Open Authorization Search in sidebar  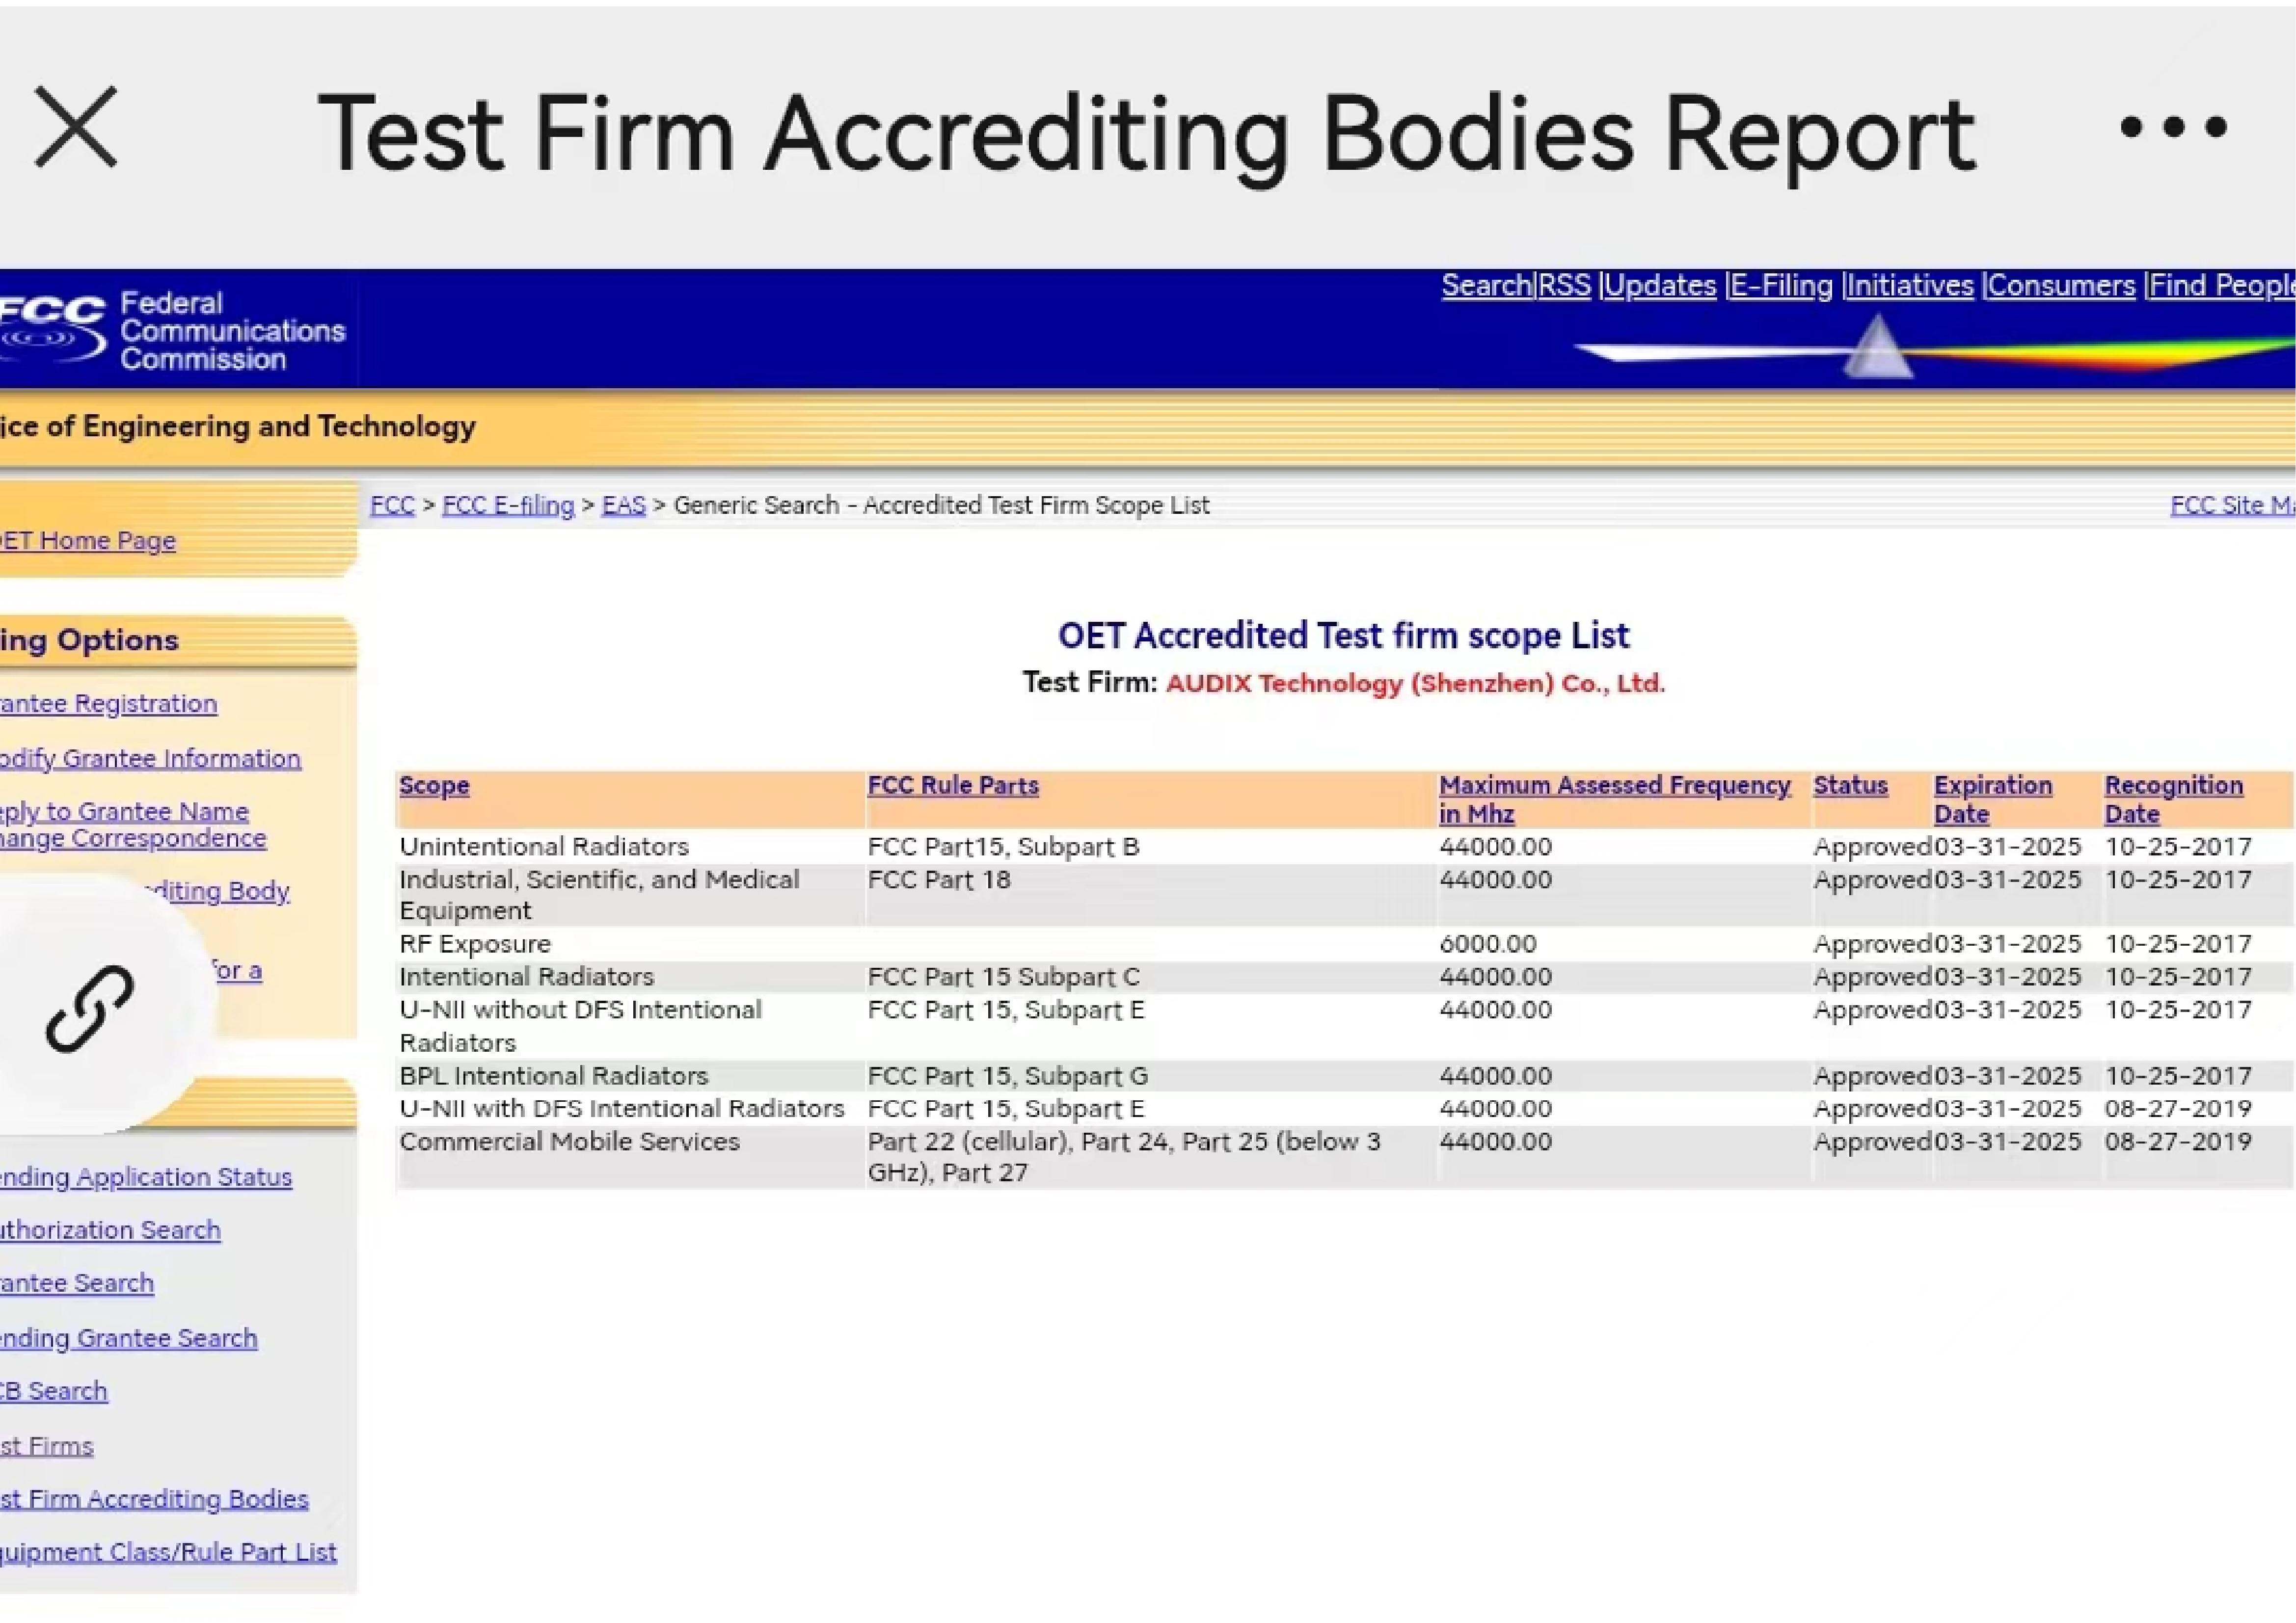110,1229
